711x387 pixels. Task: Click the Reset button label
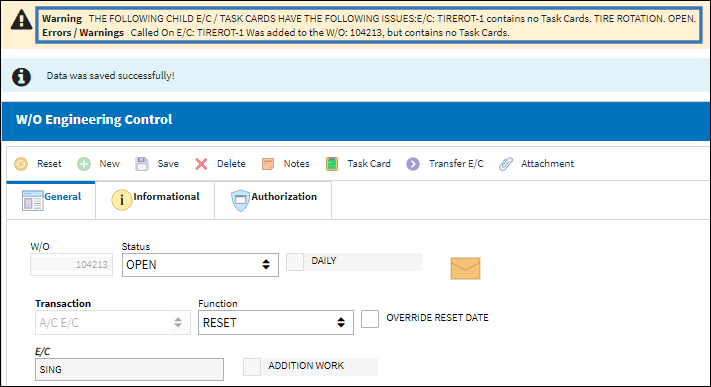click(49, 164)
